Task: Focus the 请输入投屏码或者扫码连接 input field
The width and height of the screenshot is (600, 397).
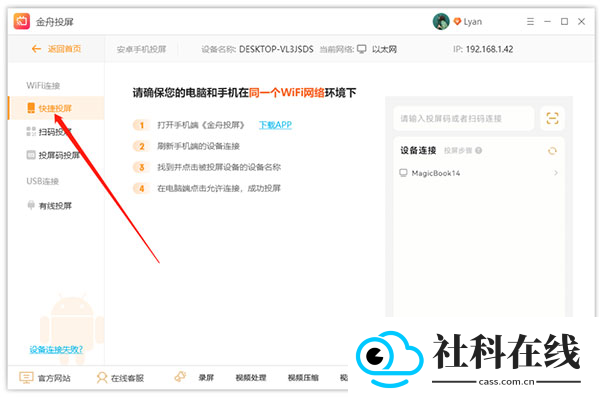Action: (464, 118)
